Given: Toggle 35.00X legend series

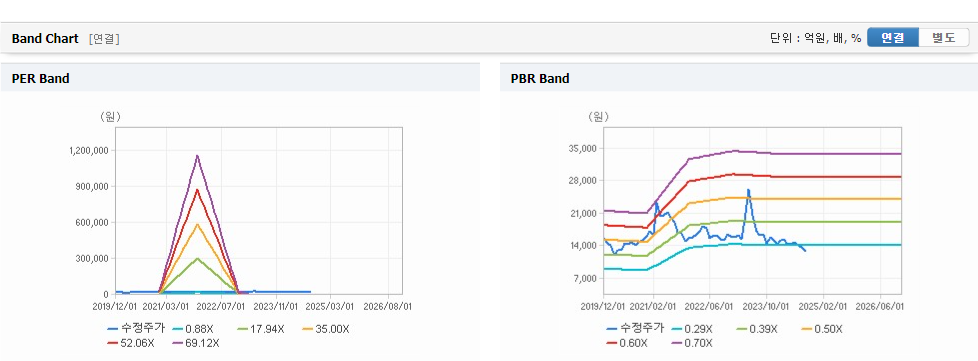Looking at the screenshot, I should click(x=326, y=329).
